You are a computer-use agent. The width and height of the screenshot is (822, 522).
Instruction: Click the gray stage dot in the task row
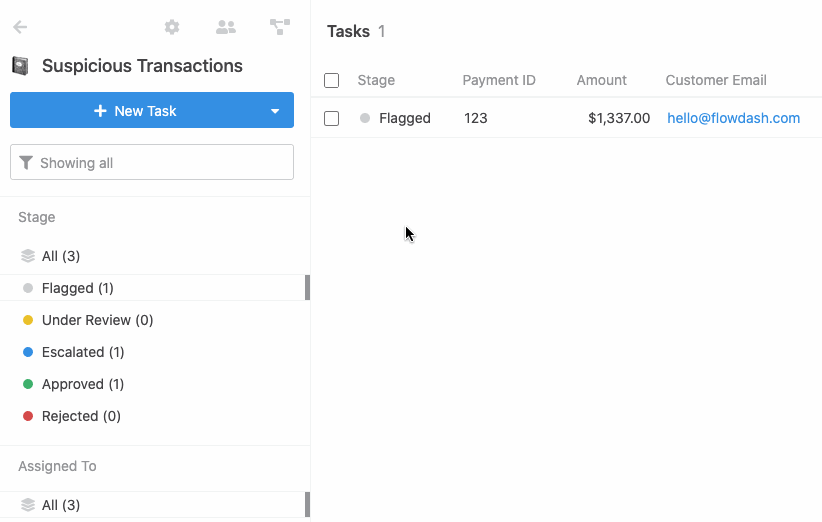click(365, 118)
